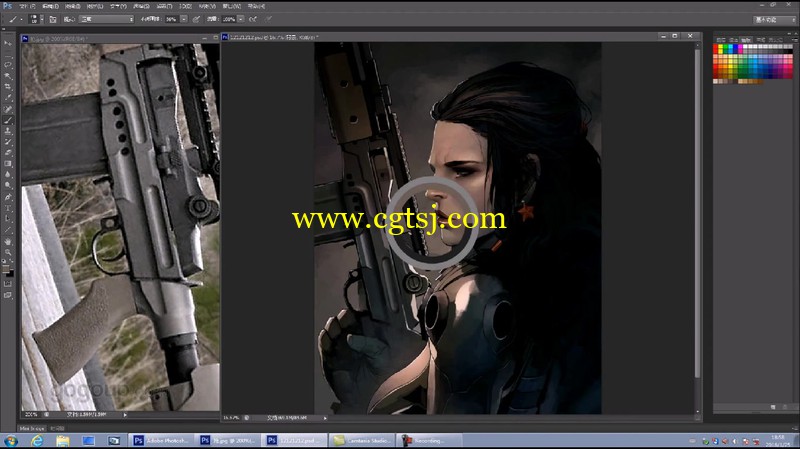Click the main document vertical scrollbar

[x=697, y=214]
